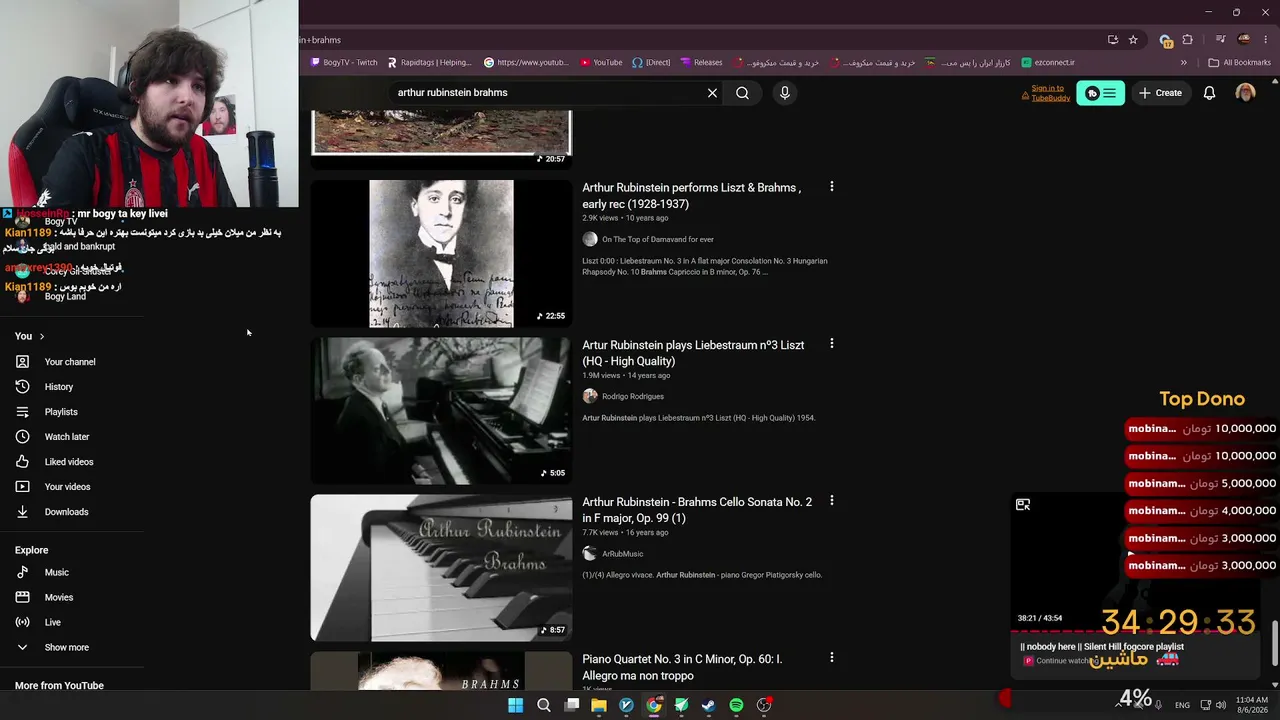Click the Rodrigo Rodrigues channel avatar
1280x720 pixels.
[590, 396]
